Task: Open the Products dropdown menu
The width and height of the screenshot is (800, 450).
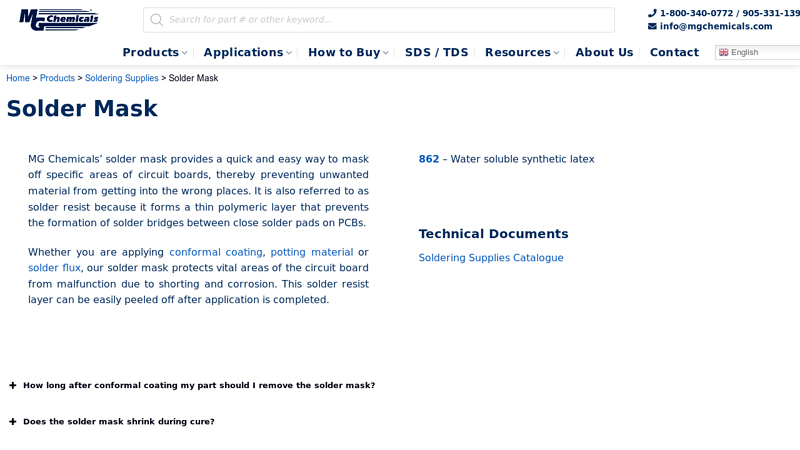Action: tap(154, 53)
